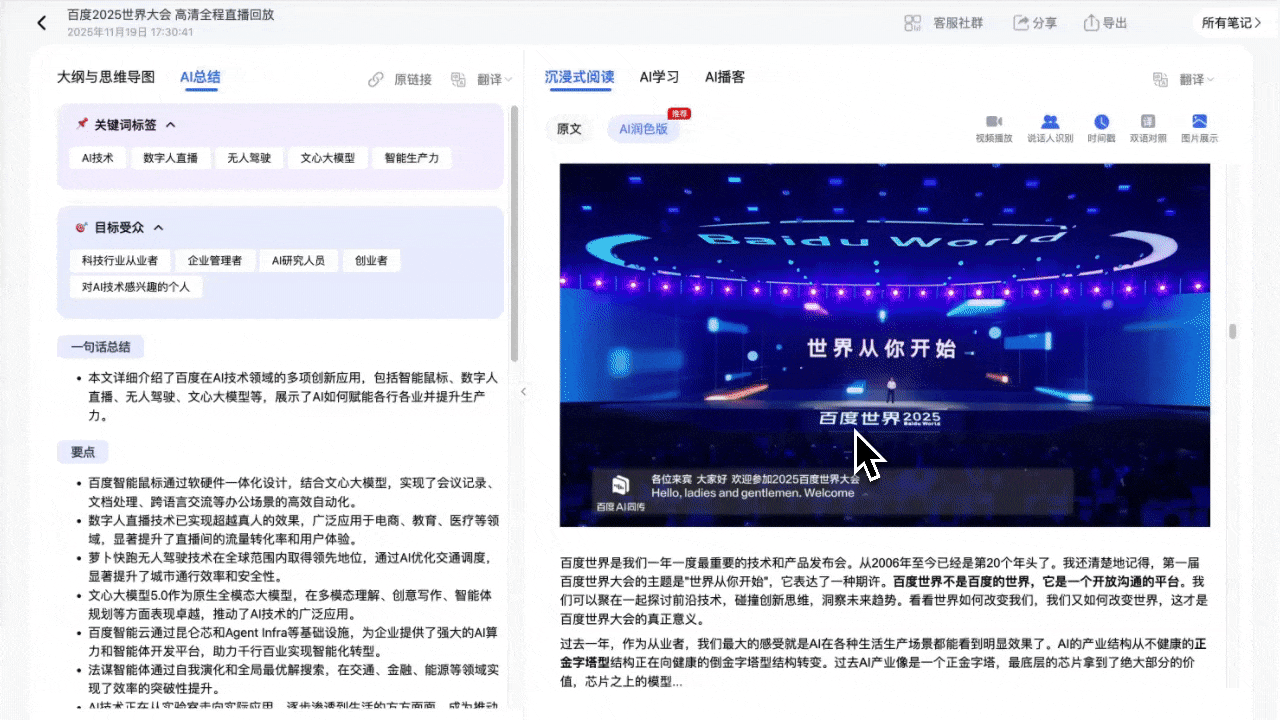
Task: Click the Baidu World video thumbnail
Action: pyautogui.click(x=885, y=345)
